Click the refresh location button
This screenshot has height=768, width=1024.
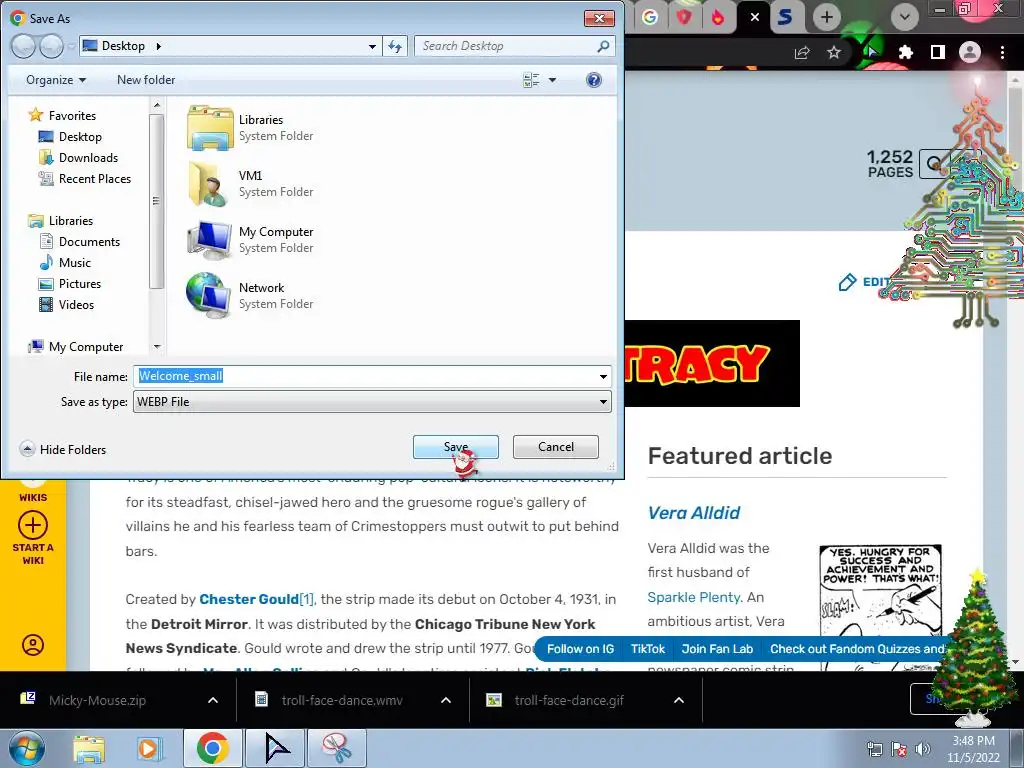(x=395, y=46)
